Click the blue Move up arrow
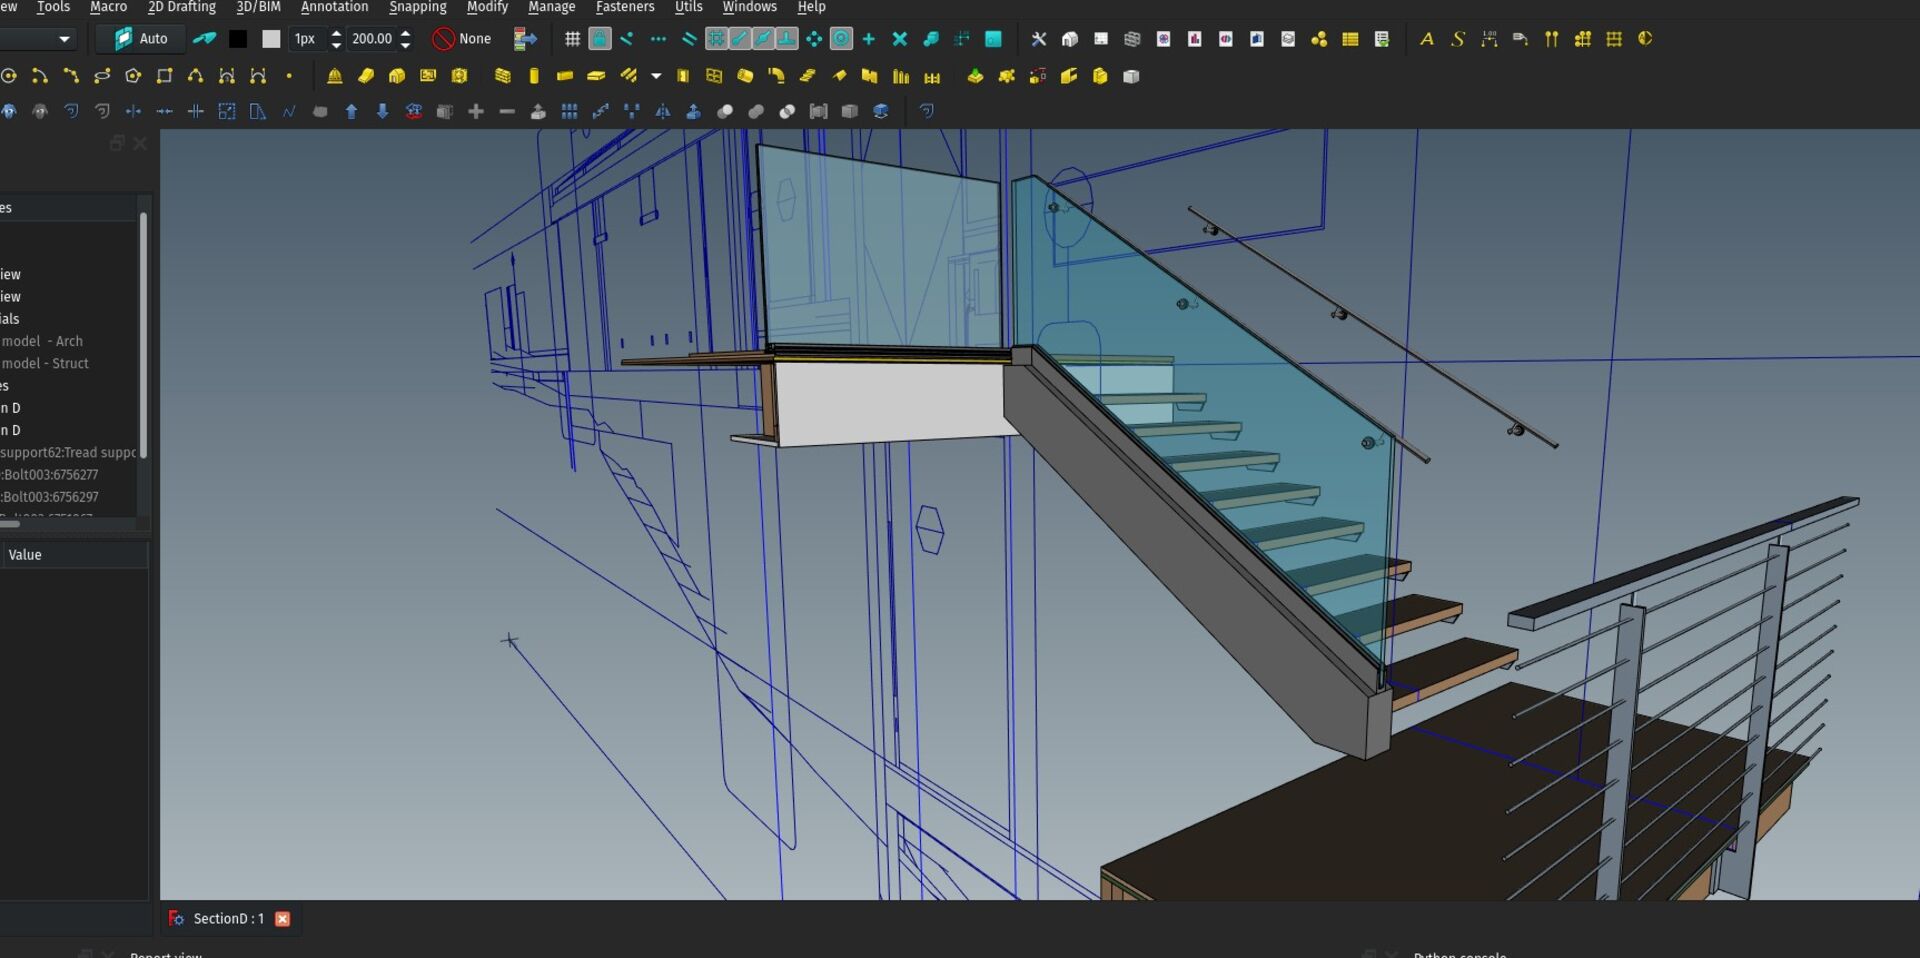Screen dimensions: 1920x958 click(351, 112)
